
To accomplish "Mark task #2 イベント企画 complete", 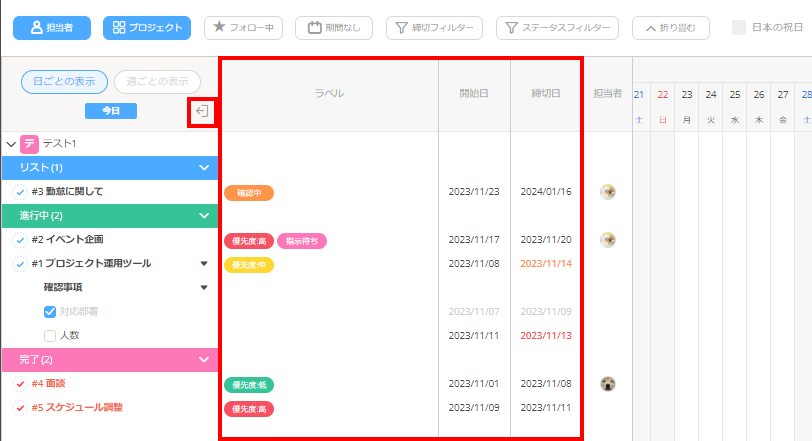I will point(20,240).
